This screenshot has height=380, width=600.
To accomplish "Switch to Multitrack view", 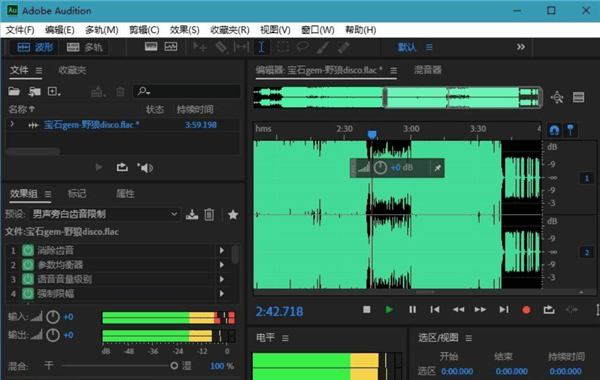I will 84,47.
